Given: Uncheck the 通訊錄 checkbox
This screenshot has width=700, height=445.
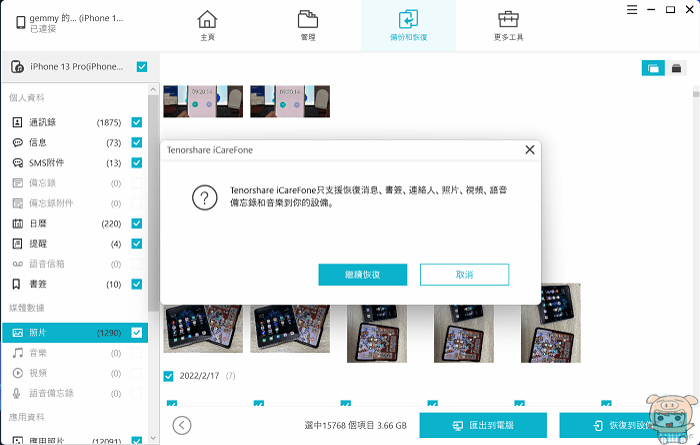Looking at the screenshot, I should 137,122.
